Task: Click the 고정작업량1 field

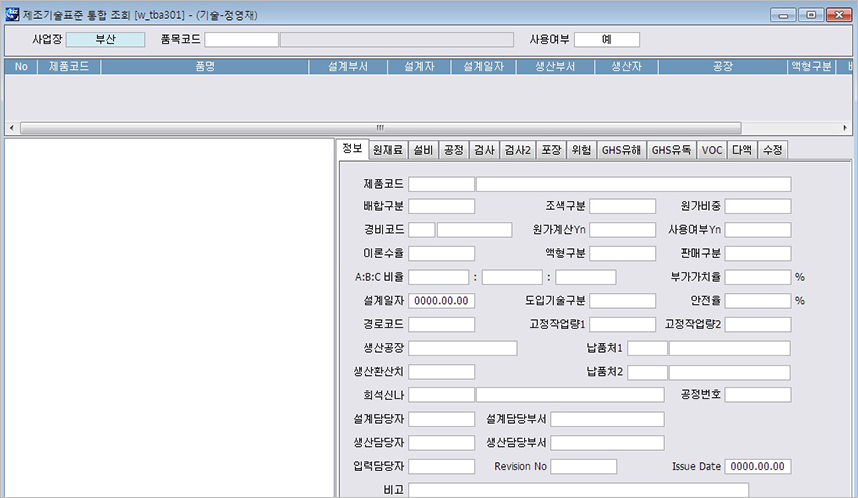Action: [623, 324]
